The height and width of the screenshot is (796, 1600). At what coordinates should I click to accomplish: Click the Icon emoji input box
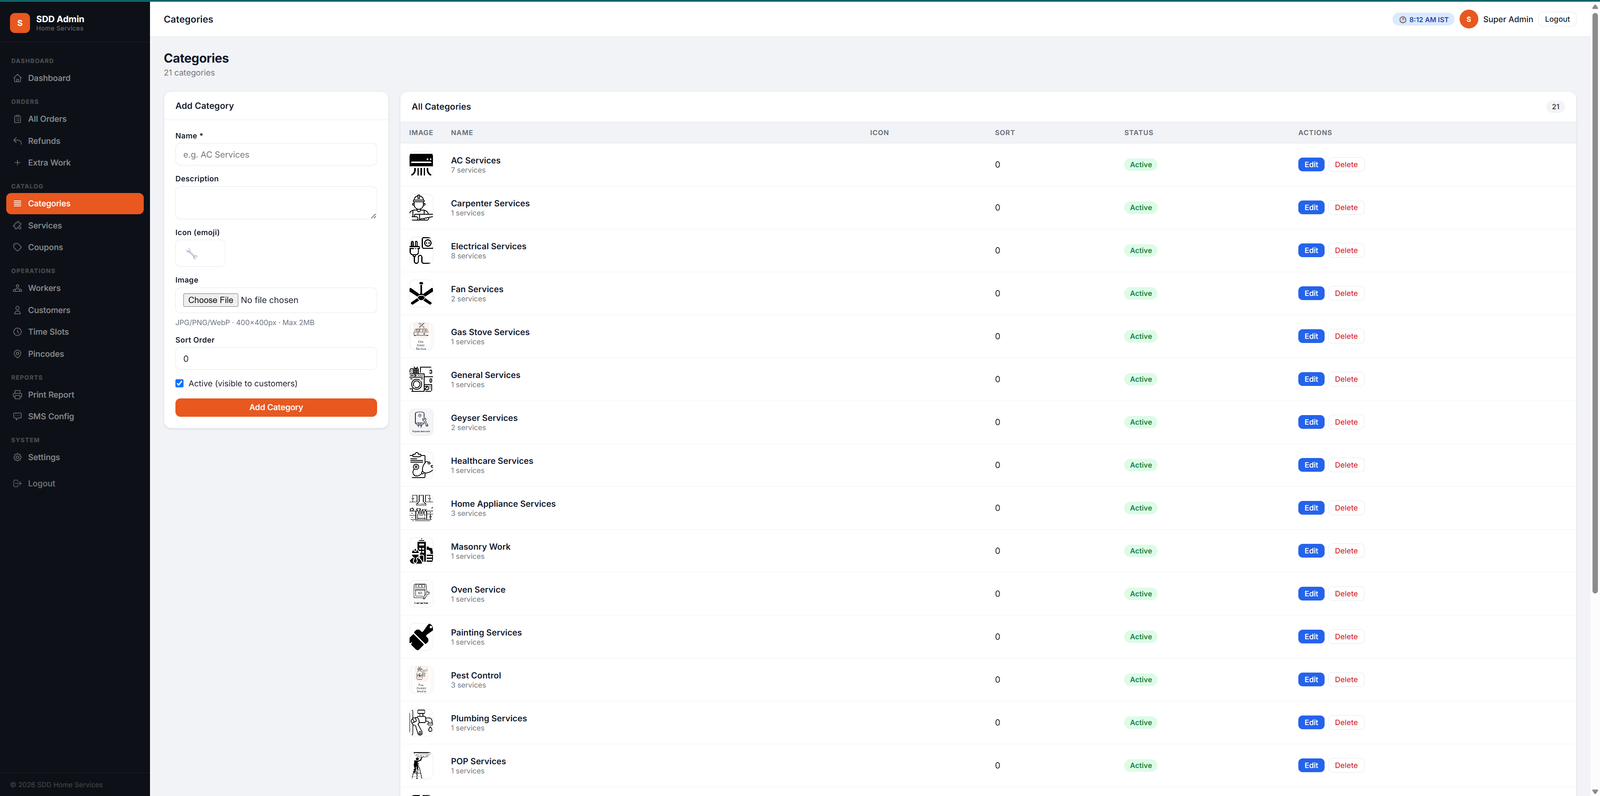click(x=200, y=254)
